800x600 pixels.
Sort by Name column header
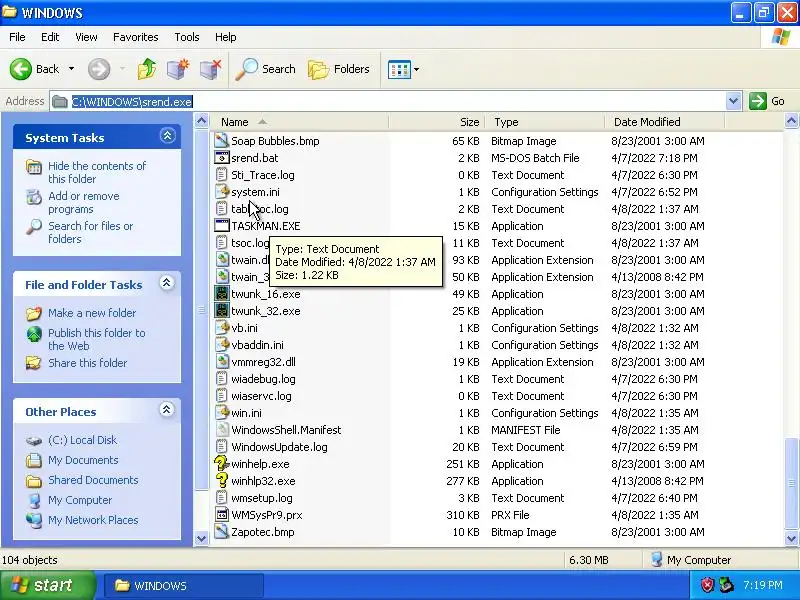pyautogui.click(x=299, y=122)
